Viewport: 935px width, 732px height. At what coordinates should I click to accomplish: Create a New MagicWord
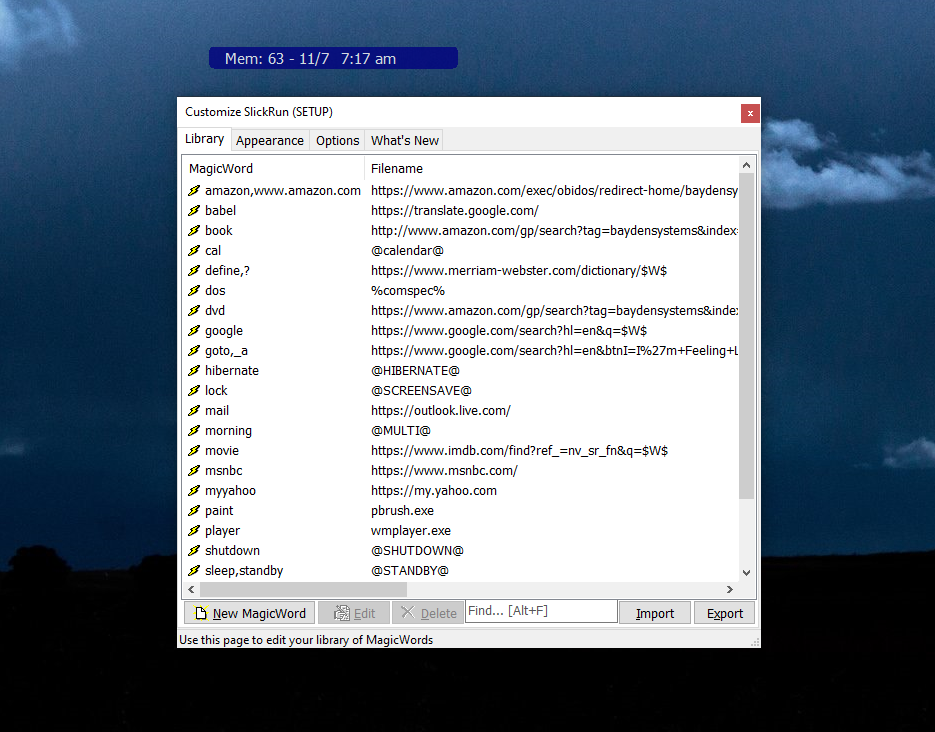249,613
